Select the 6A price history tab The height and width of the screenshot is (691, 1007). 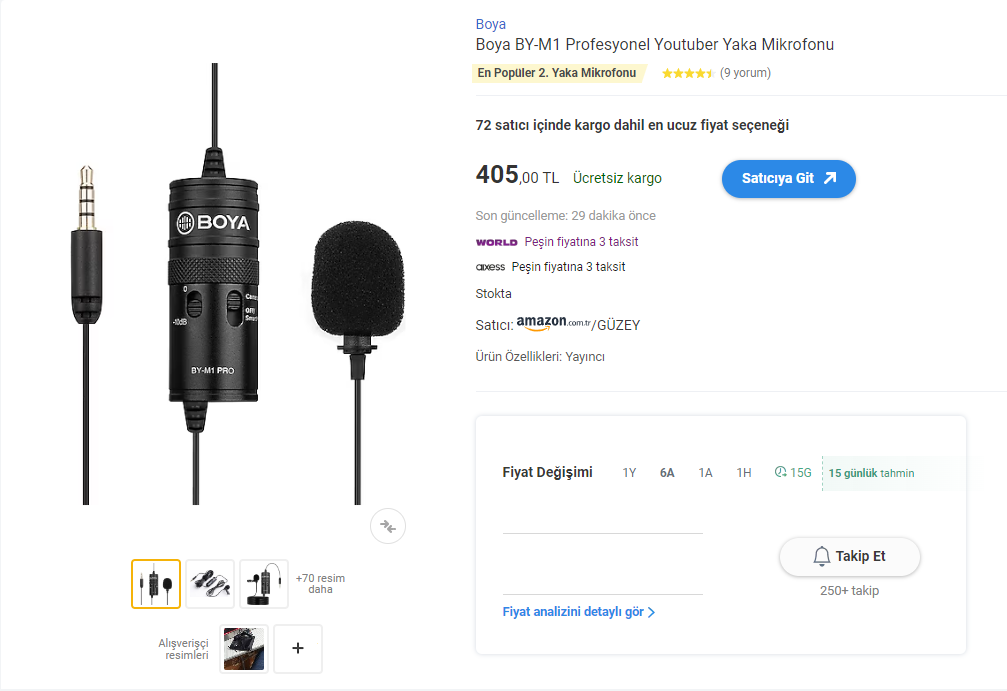click(x=667, y=473)
